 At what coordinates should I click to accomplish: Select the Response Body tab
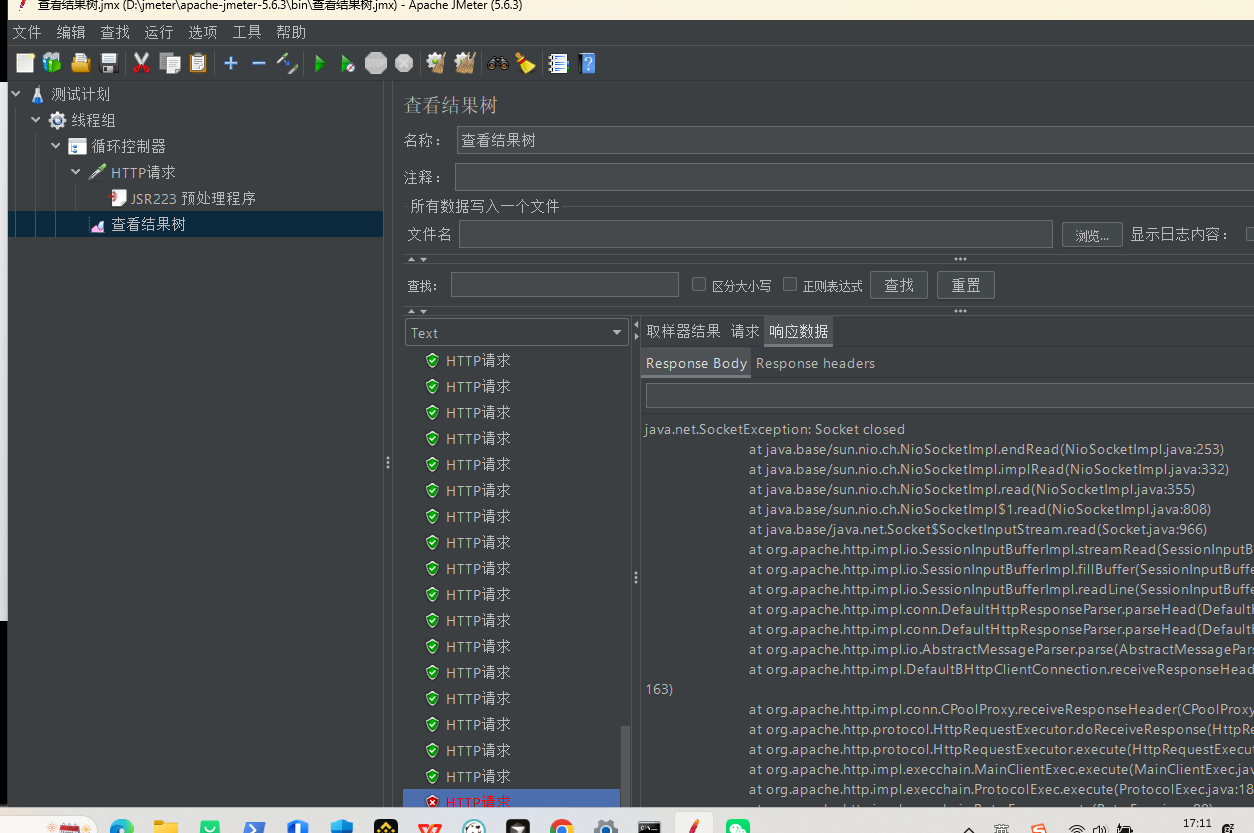(696, 363)
